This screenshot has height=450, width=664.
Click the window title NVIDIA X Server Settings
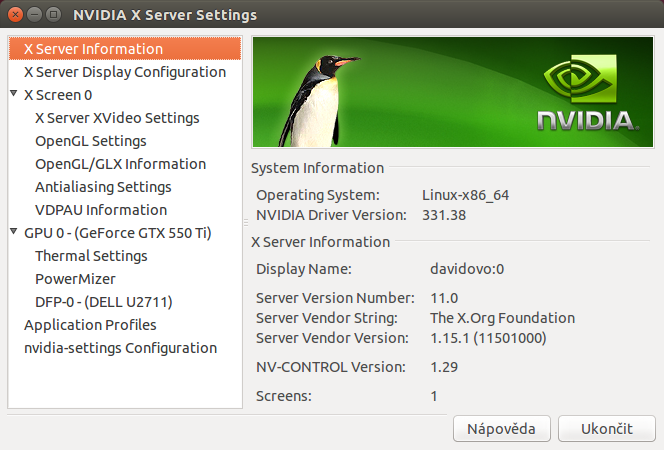pyautogui.click(x=165, y=15)
